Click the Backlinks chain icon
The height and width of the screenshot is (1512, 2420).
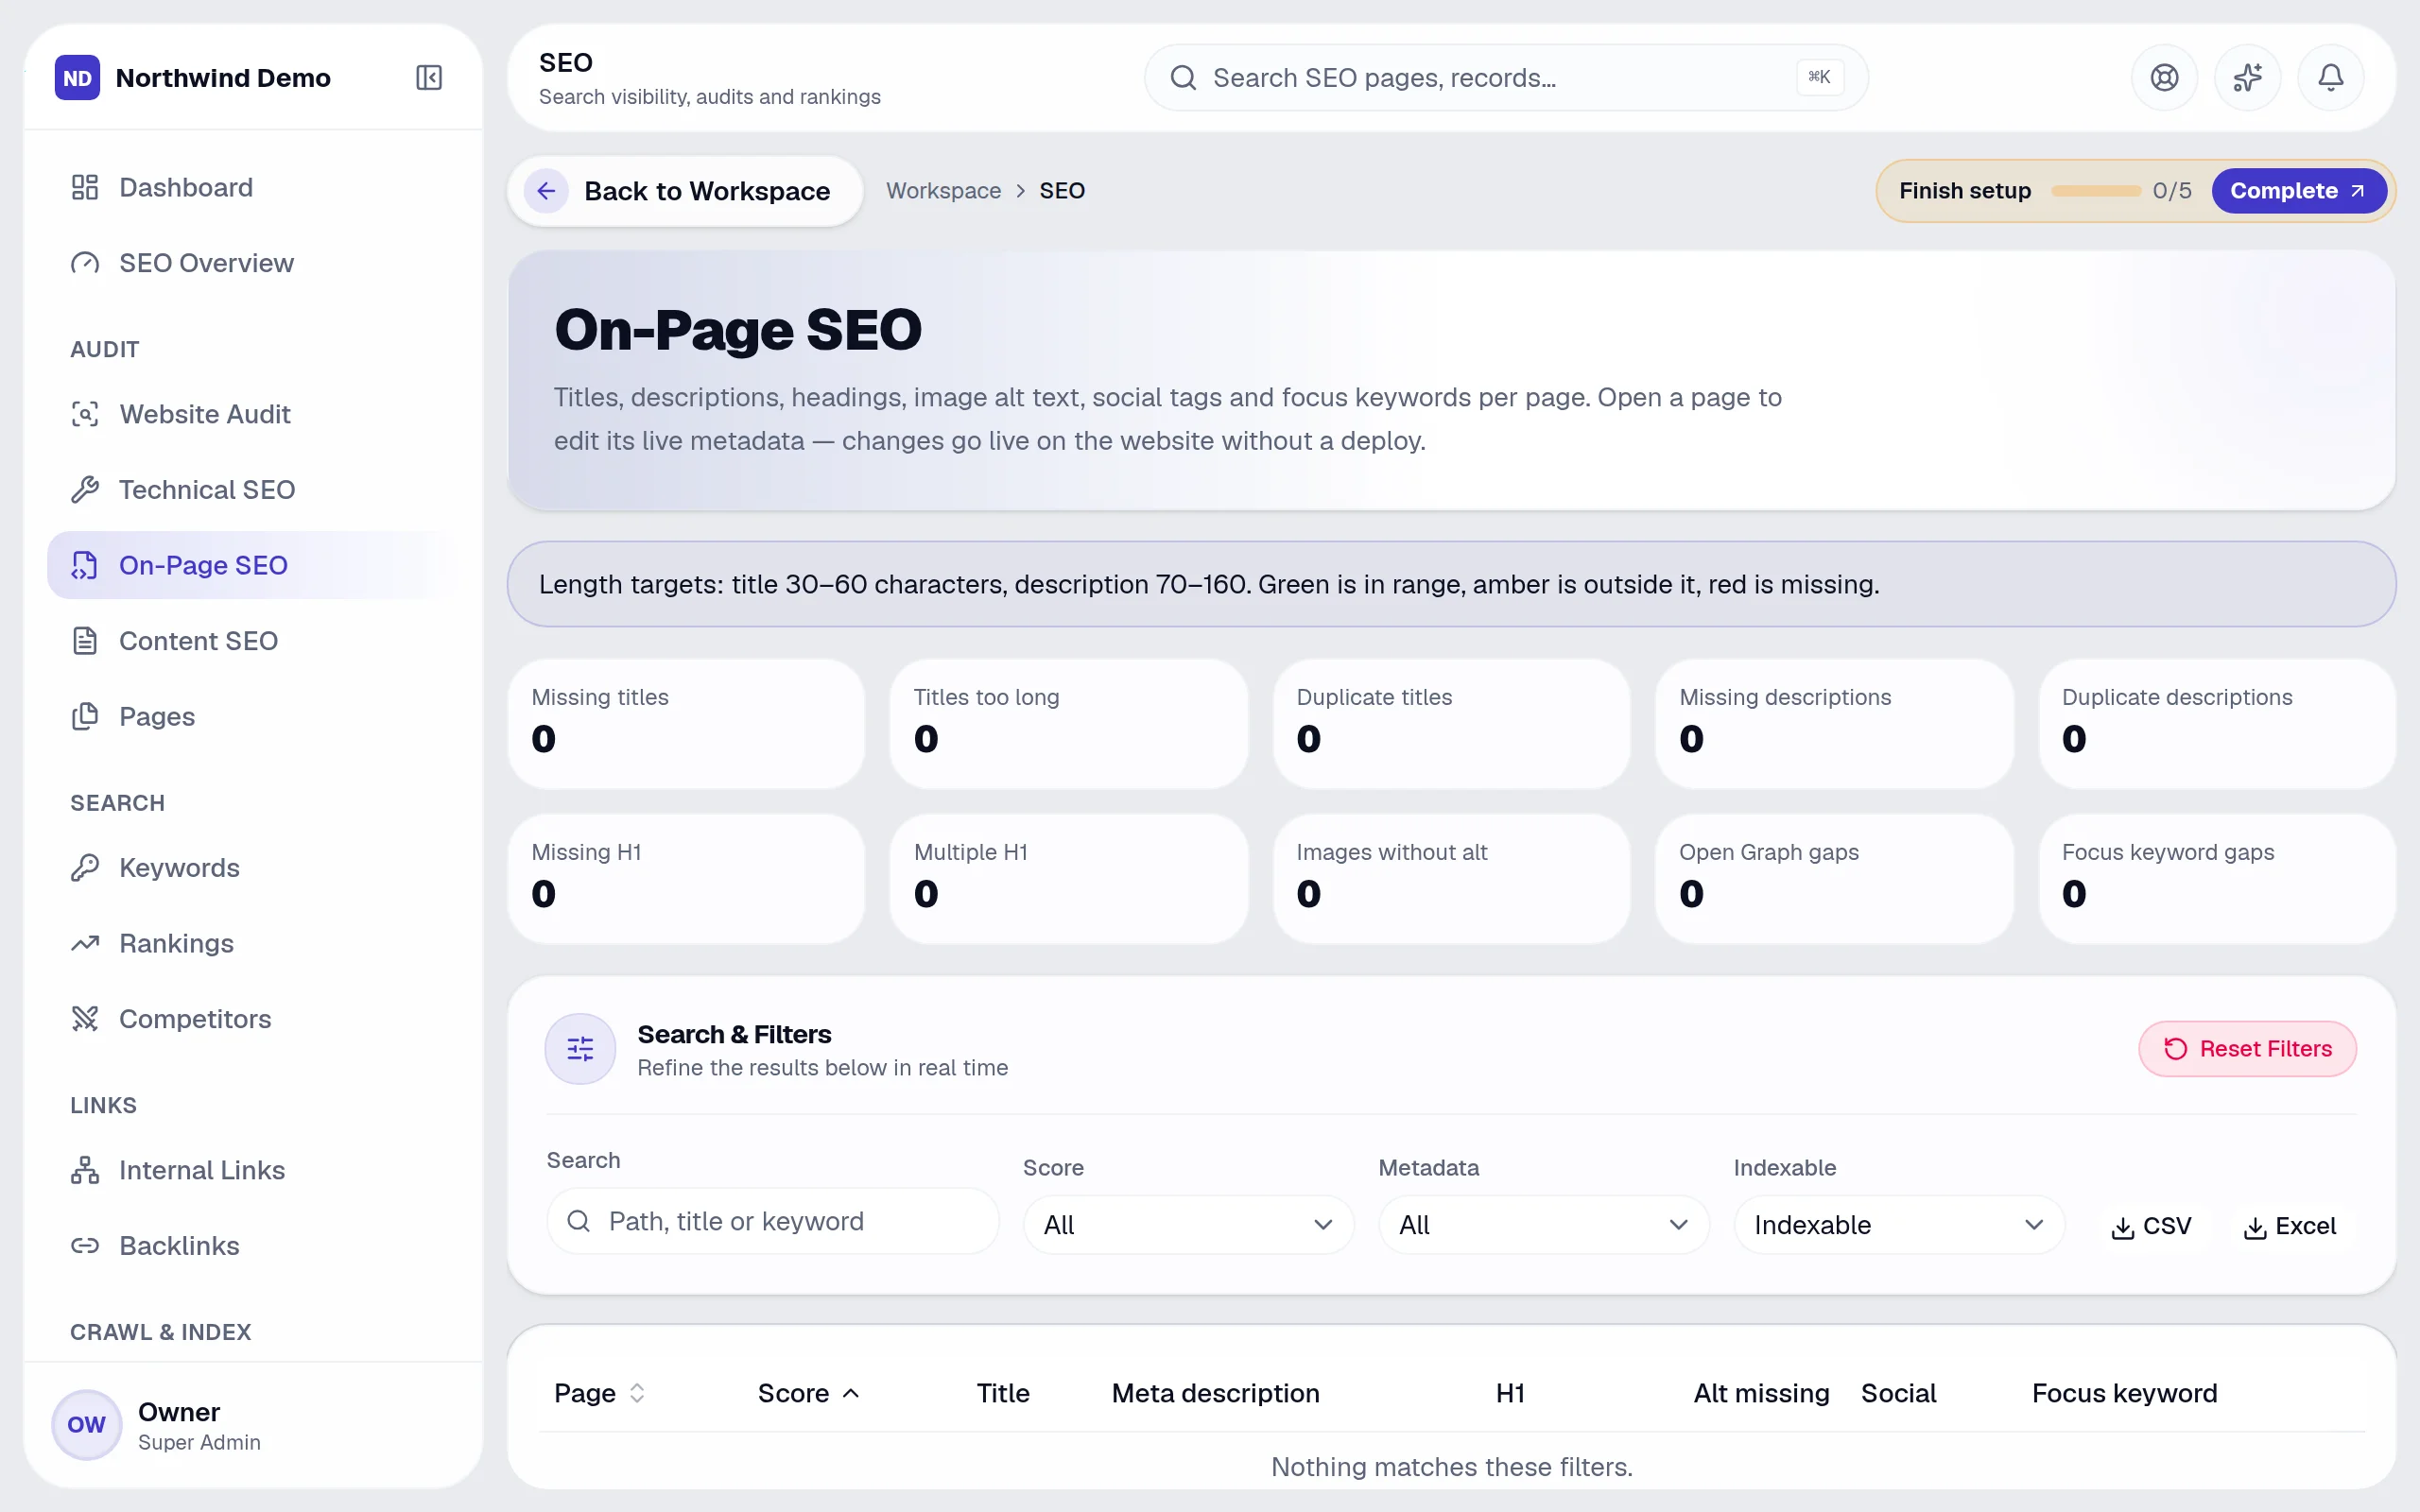pyautogui.click(x=85, y=1246)
